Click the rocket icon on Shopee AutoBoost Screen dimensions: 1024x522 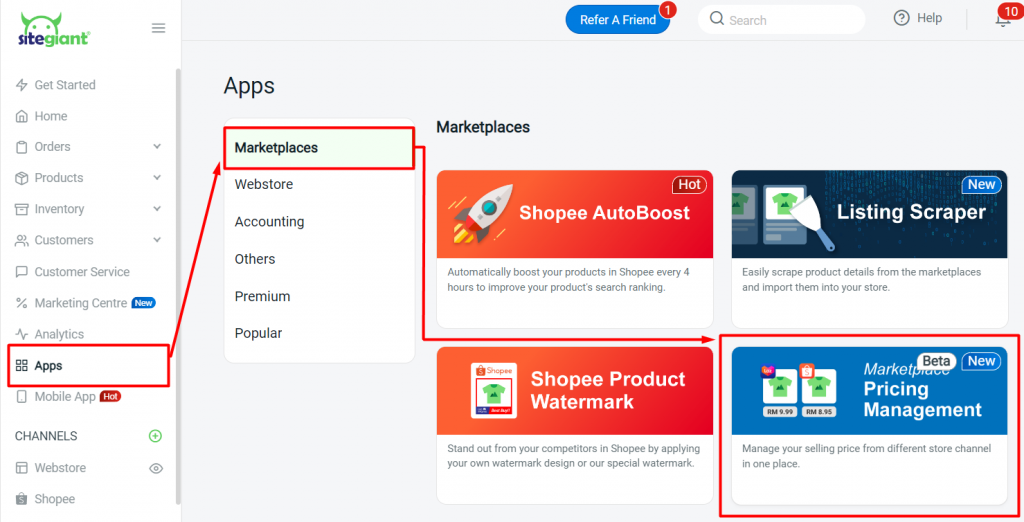481,213
